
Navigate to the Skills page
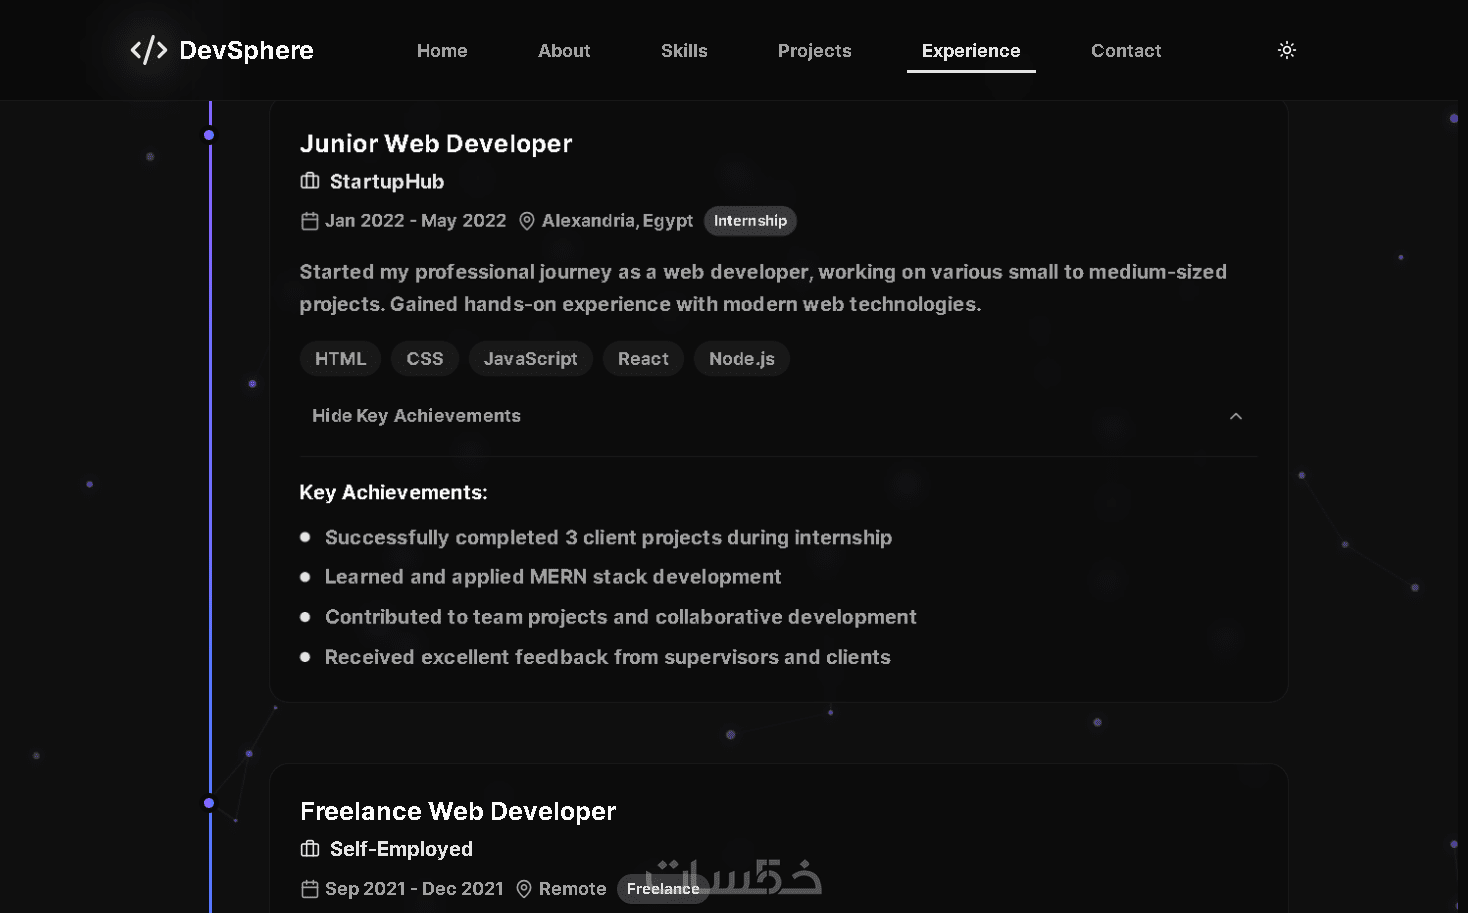pos(684,51)
